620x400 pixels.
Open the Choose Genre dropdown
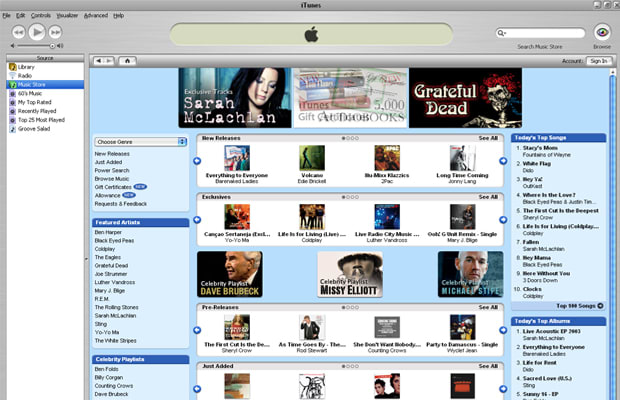point(140,142)
